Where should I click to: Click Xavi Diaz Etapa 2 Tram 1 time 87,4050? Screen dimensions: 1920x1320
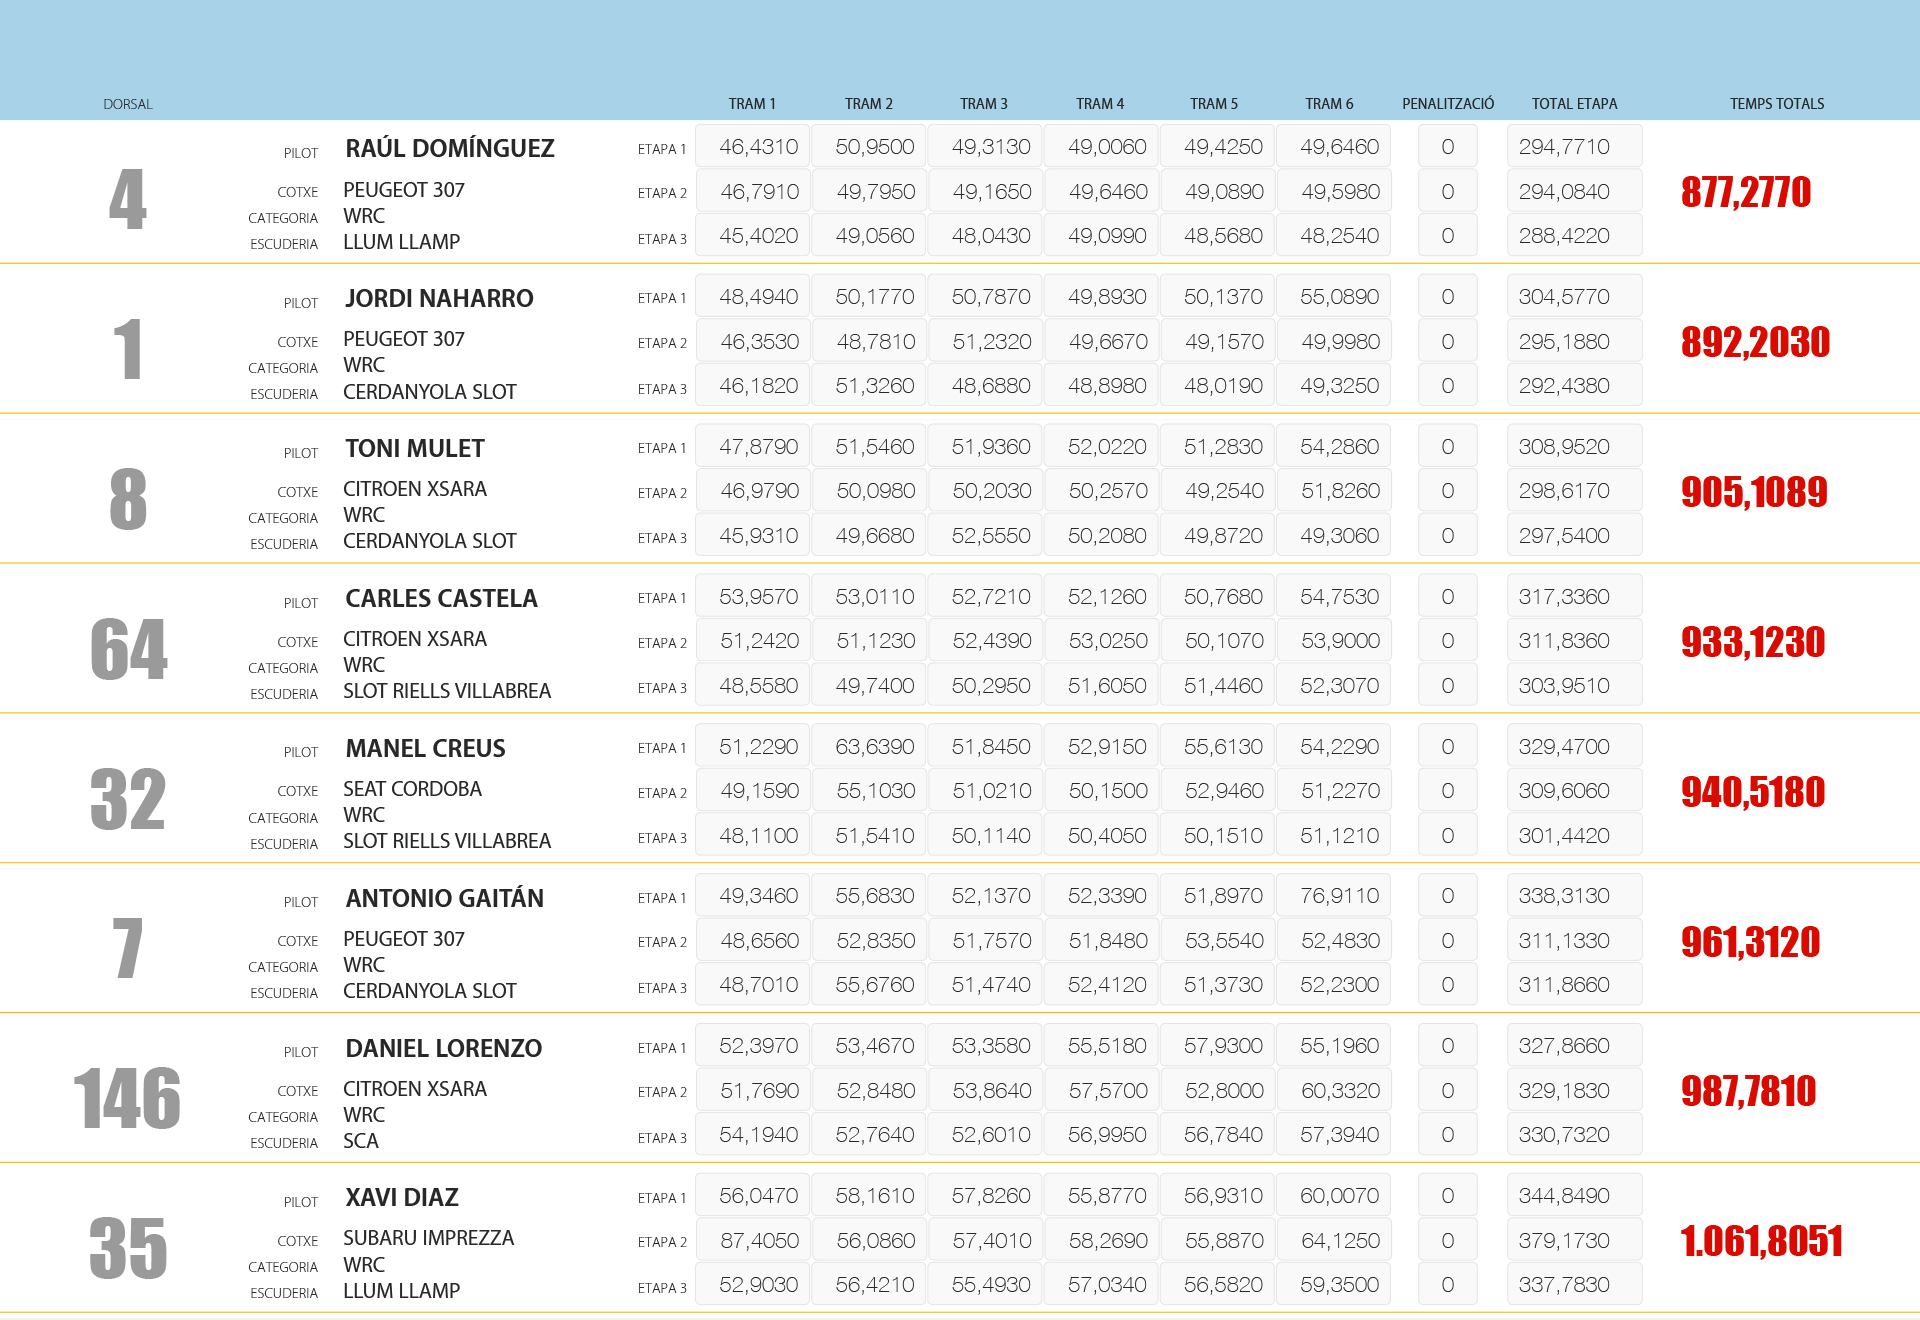pos(759,1241)
